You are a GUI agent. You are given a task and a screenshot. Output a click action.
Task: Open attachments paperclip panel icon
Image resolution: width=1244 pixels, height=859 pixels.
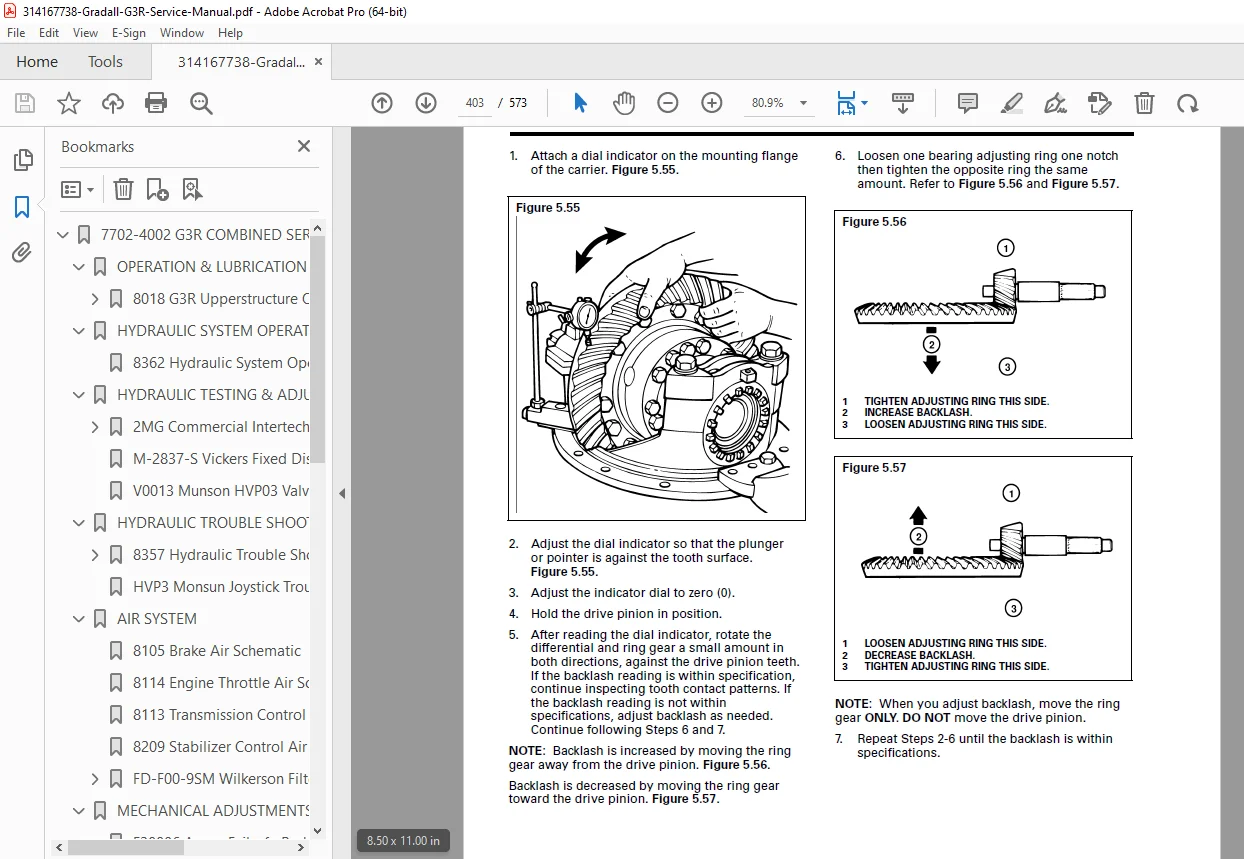click(22, 252)
